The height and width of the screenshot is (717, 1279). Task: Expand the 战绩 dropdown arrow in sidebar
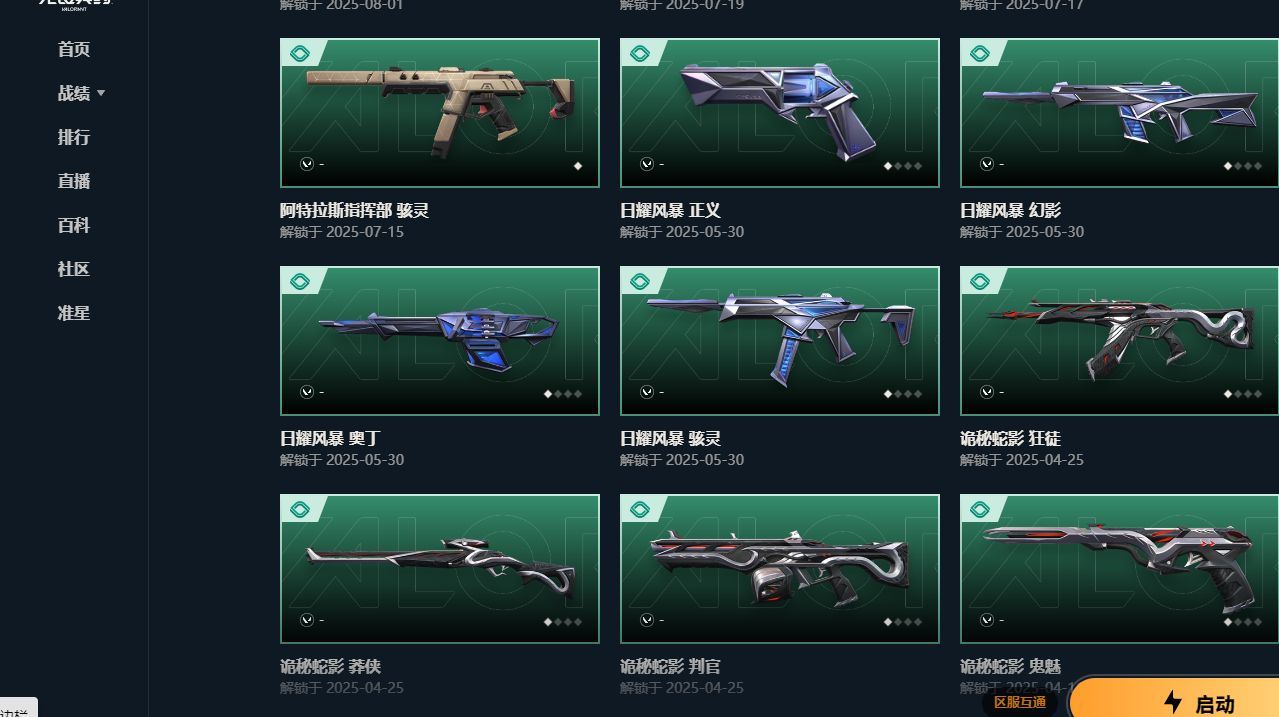101,93
